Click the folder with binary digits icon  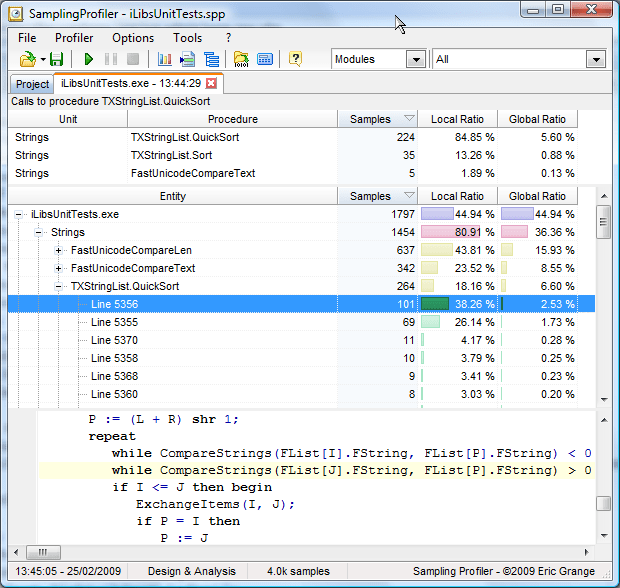tap(241, 59)
